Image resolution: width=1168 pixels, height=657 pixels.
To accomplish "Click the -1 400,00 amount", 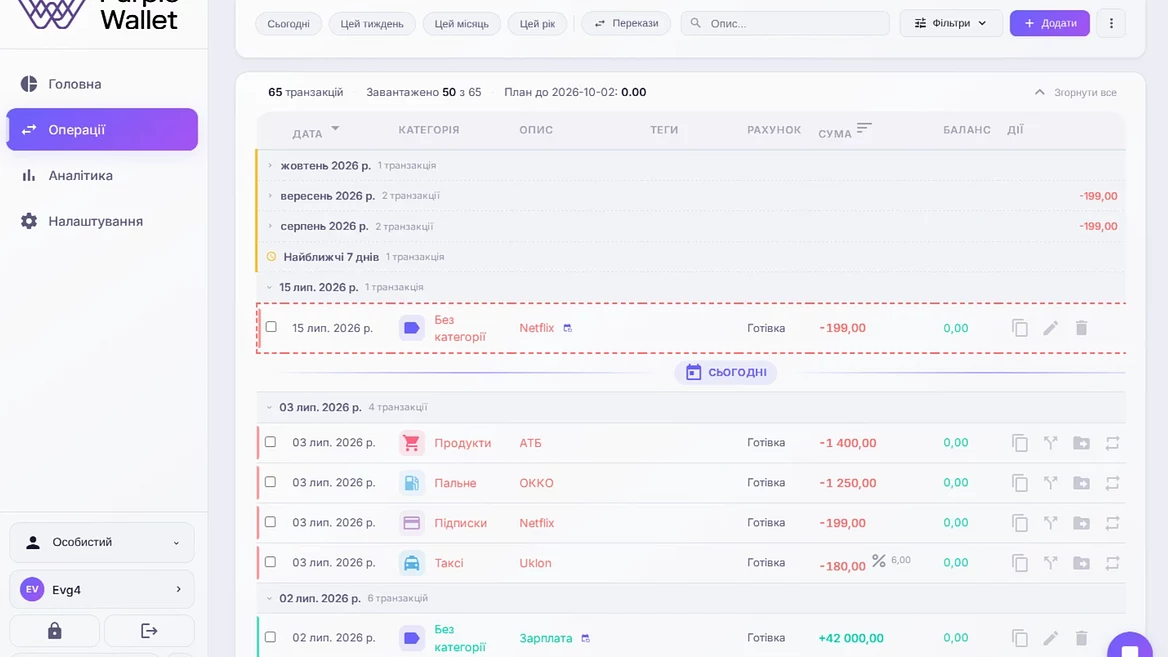I will pyautogui.click(x=848, y=443).
